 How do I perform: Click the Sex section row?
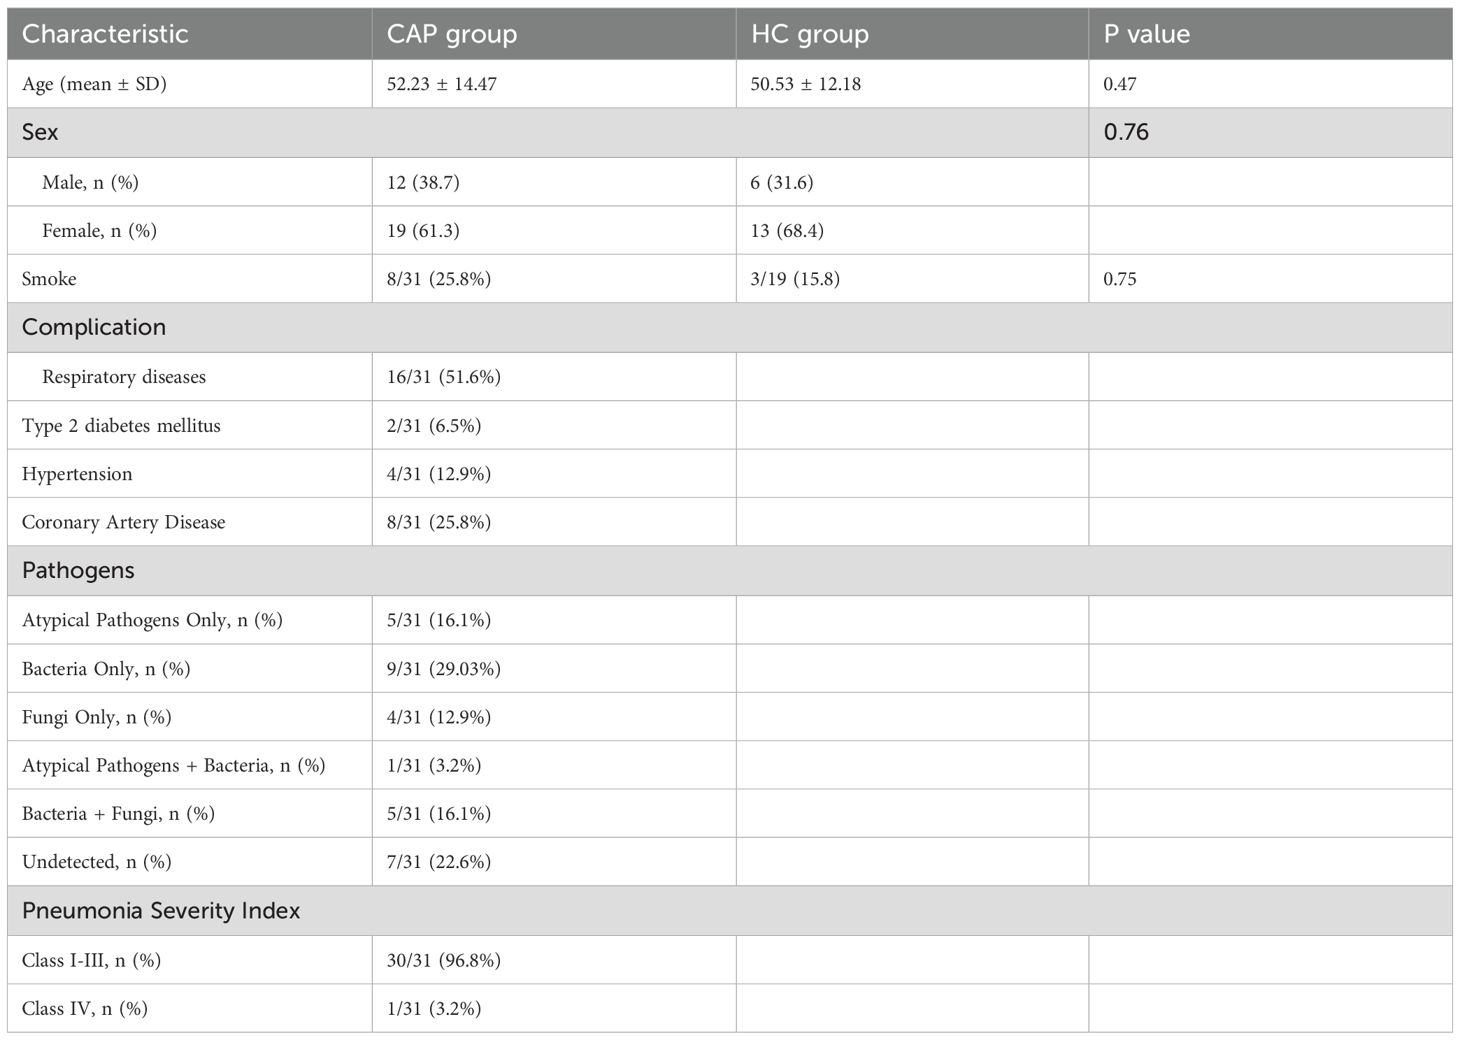40,132
